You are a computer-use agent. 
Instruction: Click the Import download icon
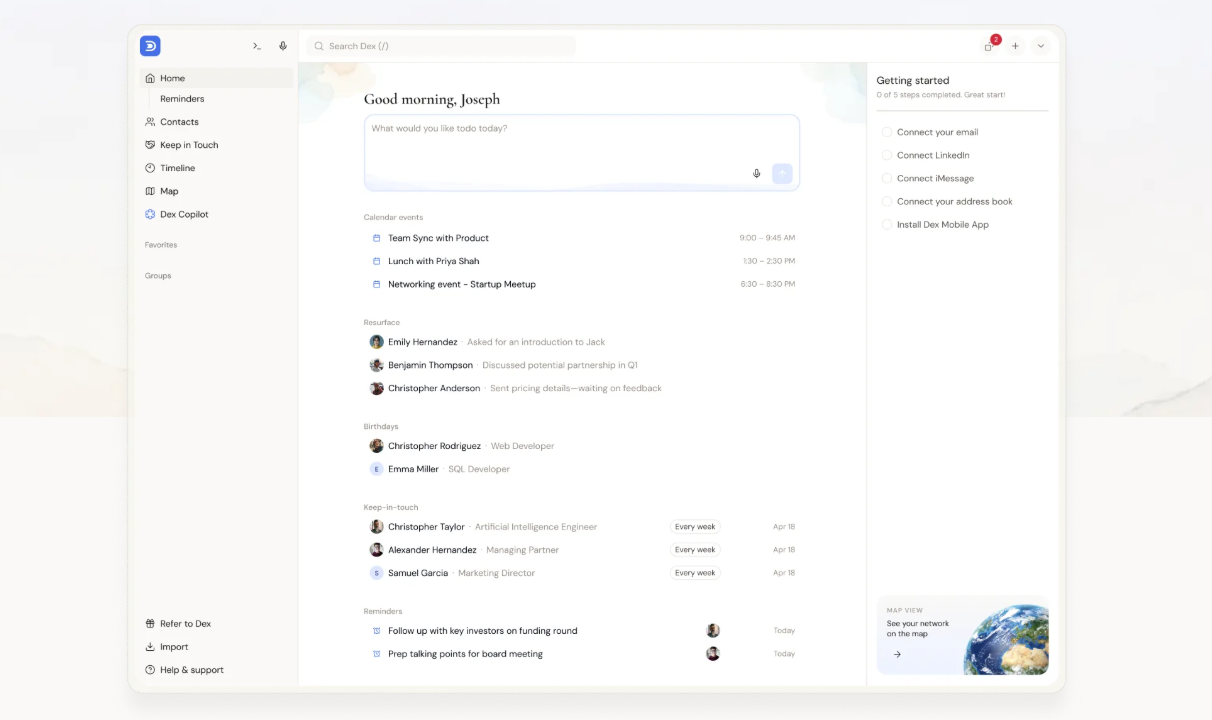tap(150, 647)
